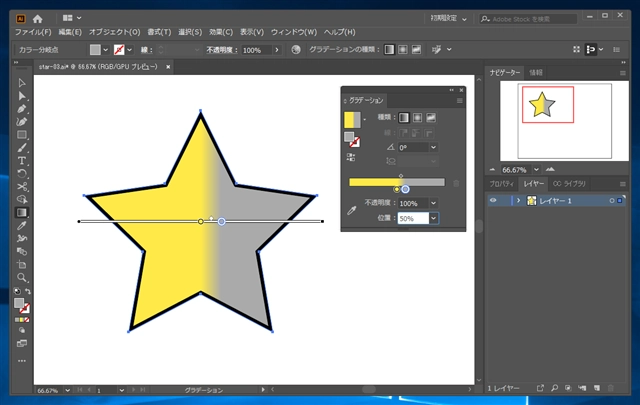The image size is (640, 405).
Task: Open Navigator zoom 66.67% dropdown
Action: pos(536,169)
